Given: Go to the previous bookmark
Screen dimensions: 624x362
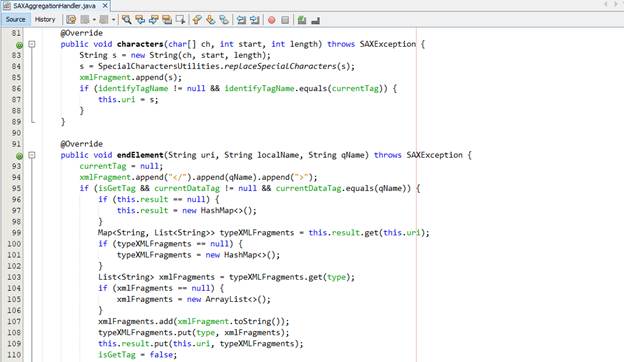Looking at the screenshot, I should point(197,19).
